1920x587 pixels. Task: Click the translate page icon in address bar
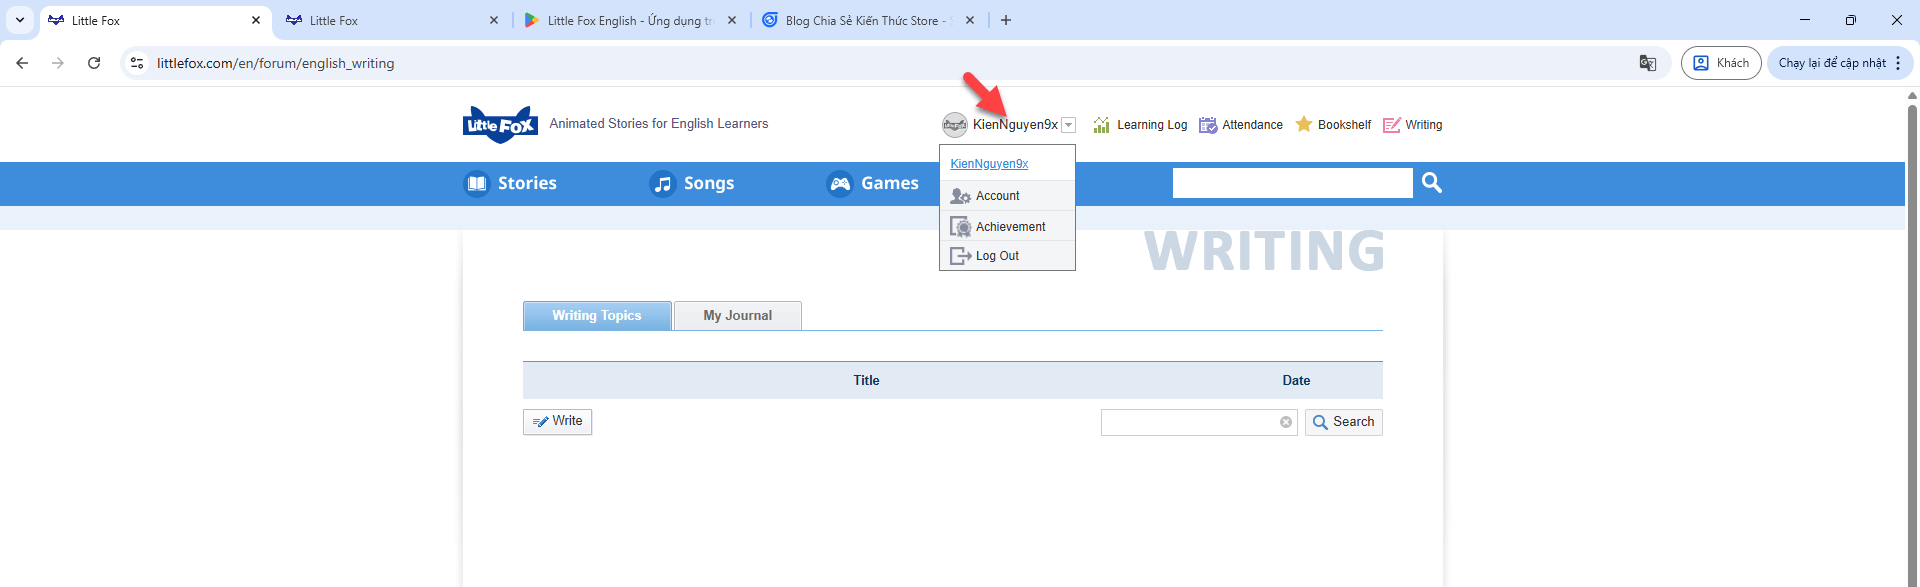pyautogui.click(x=1647, y=63)
